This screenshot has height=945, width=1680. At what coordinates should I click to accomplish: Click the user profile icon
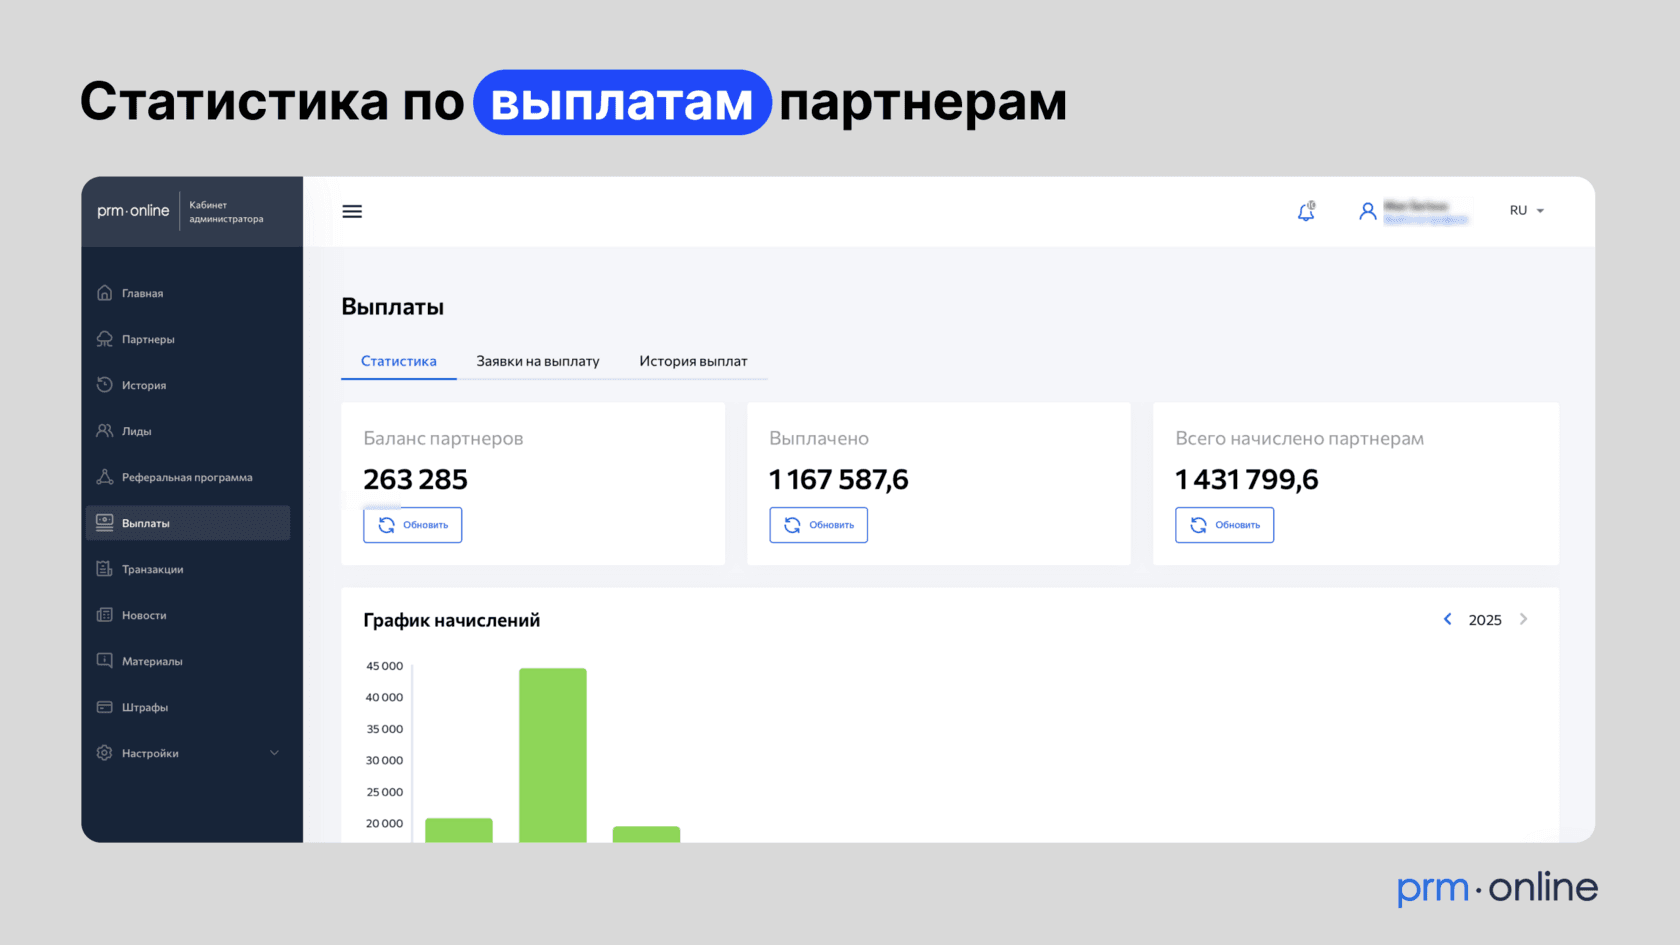pyautogui.click(x=1367, y=211)
